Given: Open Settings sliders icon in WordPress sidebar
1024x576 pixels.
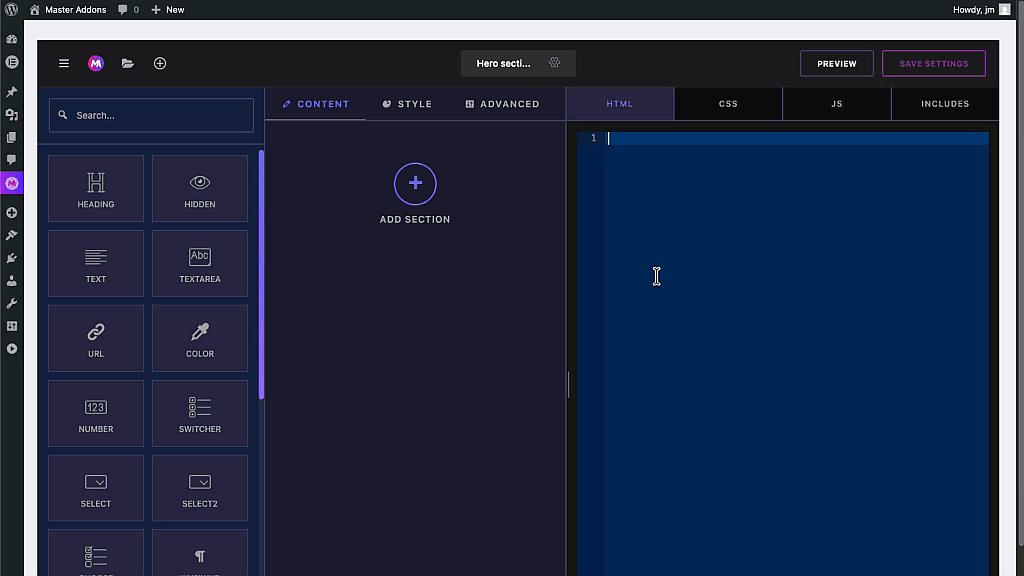Looking at the screenshot, I should pyautogui.click(x=12, y=326).
